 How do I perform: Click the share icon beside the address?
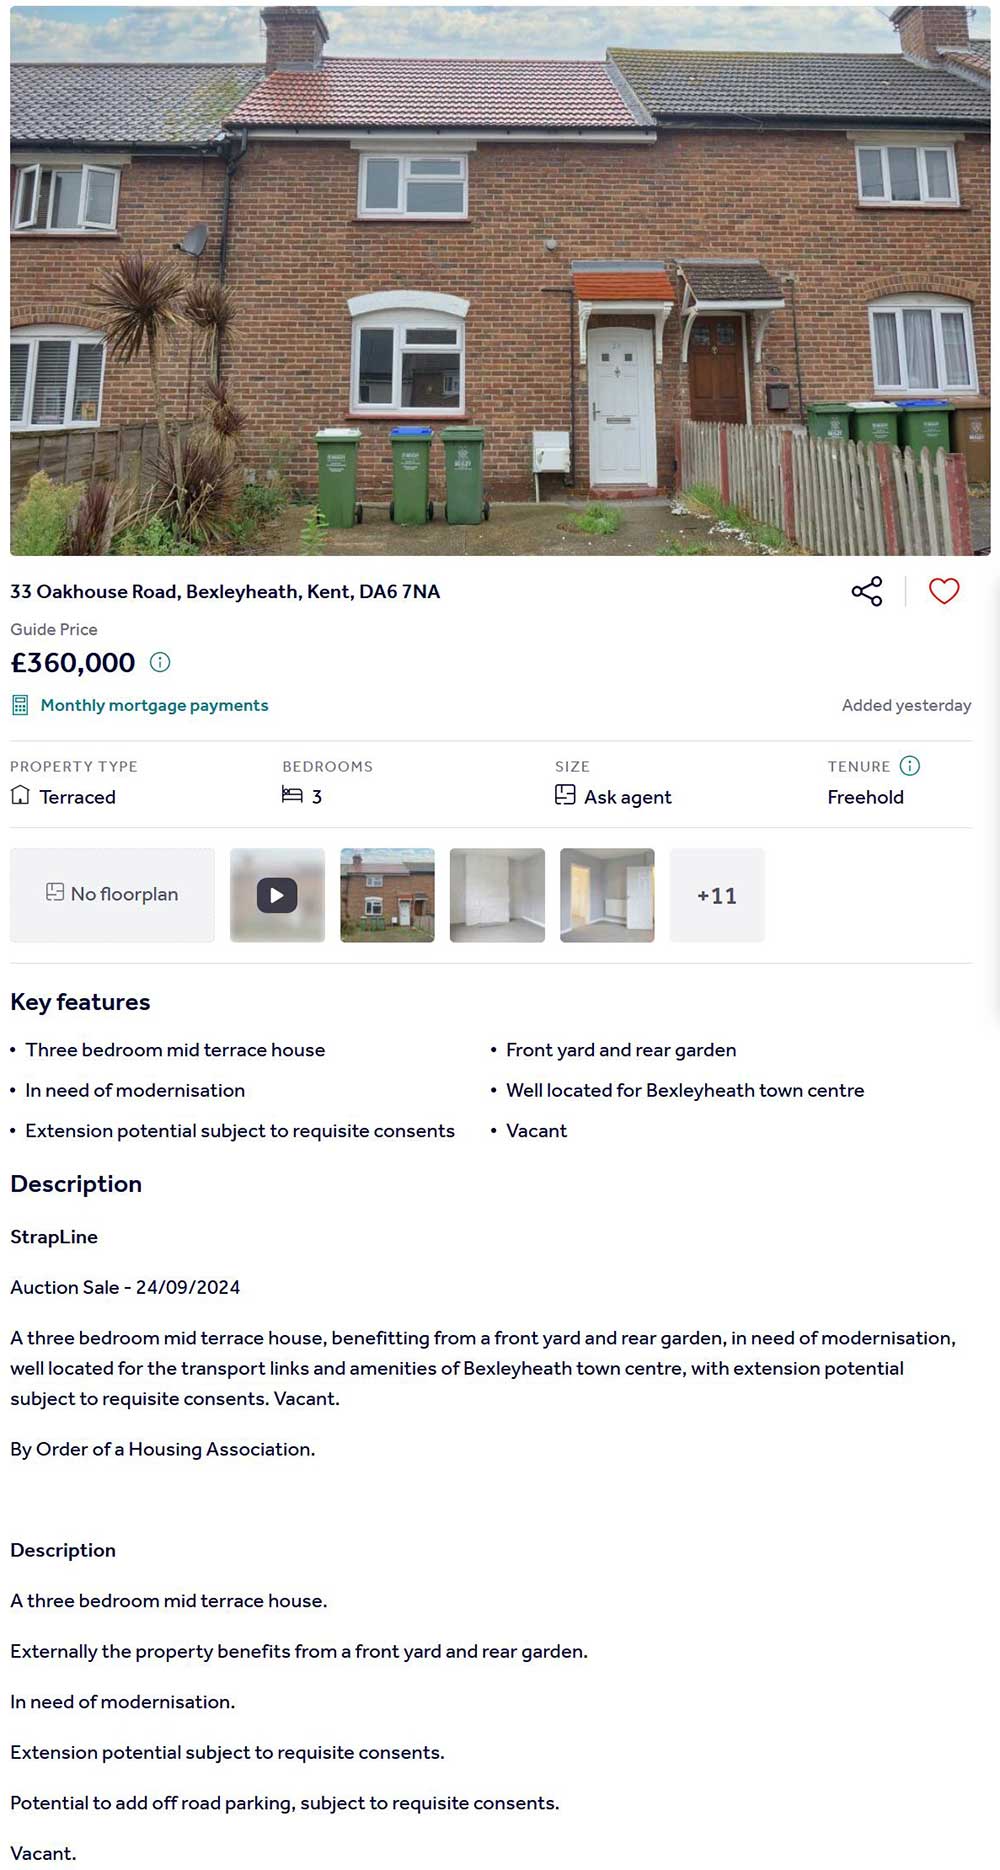[867, 591]
